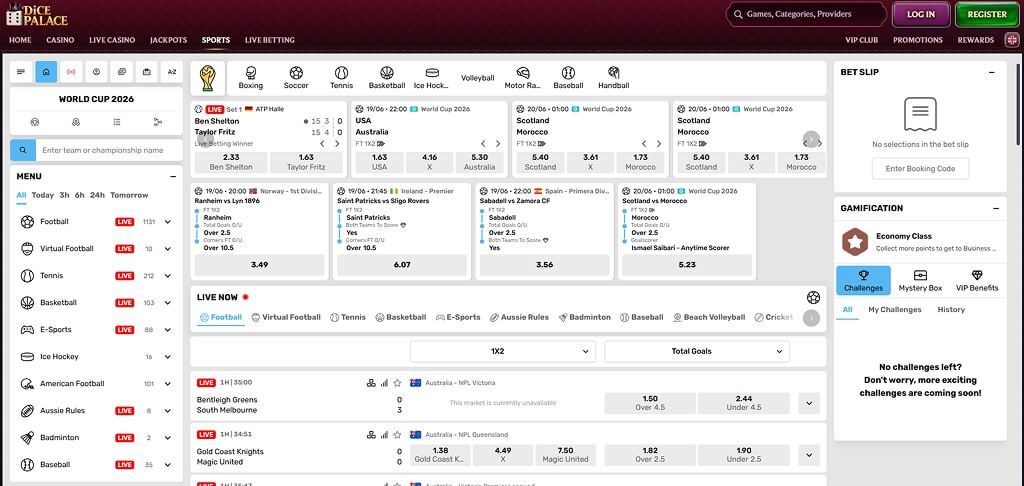
Task: Open the VIP CLUB link
Action: click(861, 40)
